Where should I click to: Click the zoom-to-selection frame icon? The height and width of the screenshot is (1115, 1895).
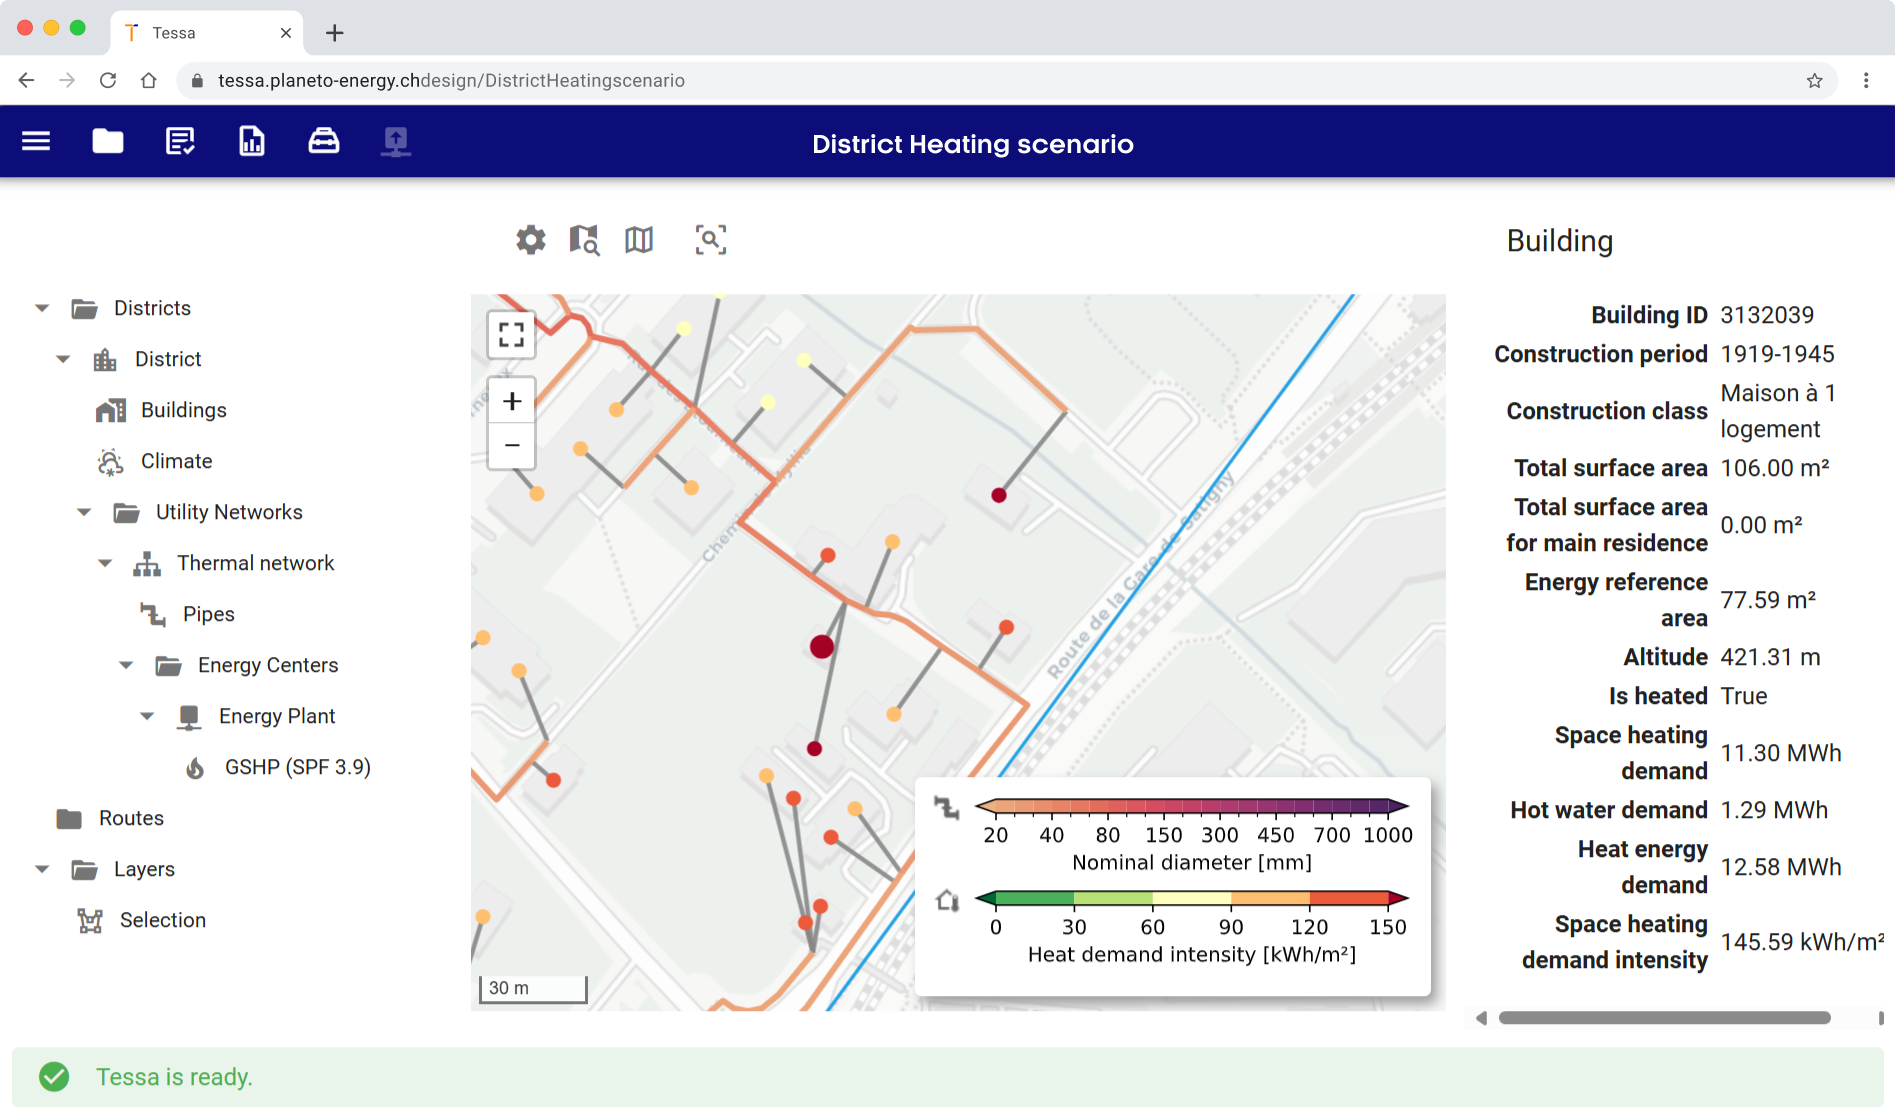711,240
